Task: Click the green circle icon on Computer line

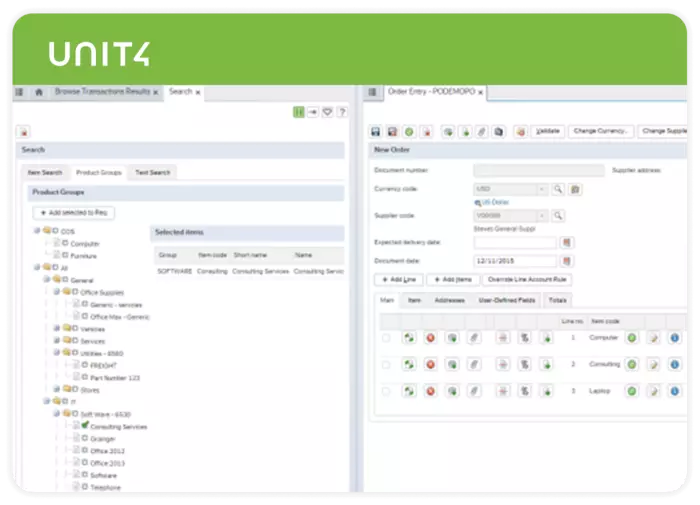Action: click(632, 338)
